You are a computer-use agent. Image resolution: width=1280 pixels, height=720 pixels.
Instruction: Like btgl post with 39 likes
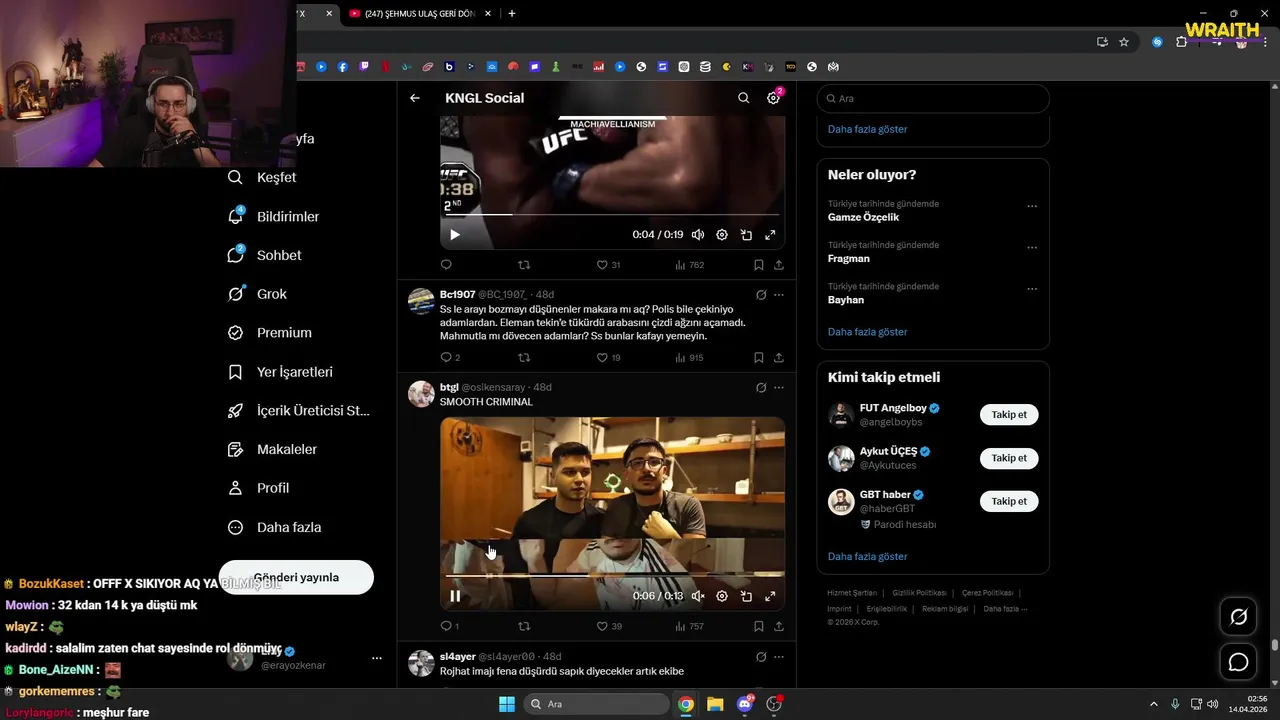click(x=608, y=626)
